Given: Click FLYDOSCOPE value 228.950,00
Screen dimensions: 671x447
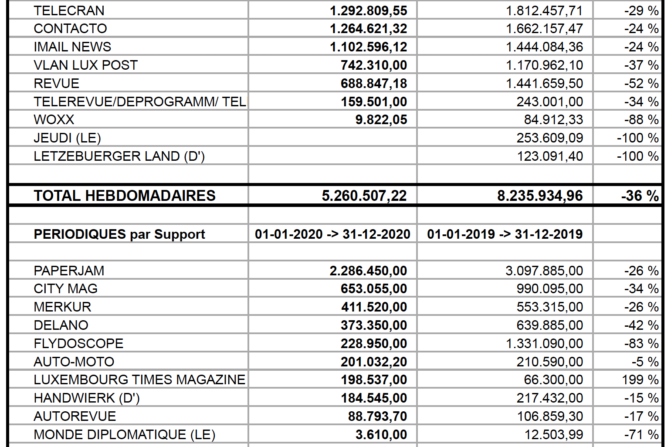Looking at the screenshot, I should (374, 343).
